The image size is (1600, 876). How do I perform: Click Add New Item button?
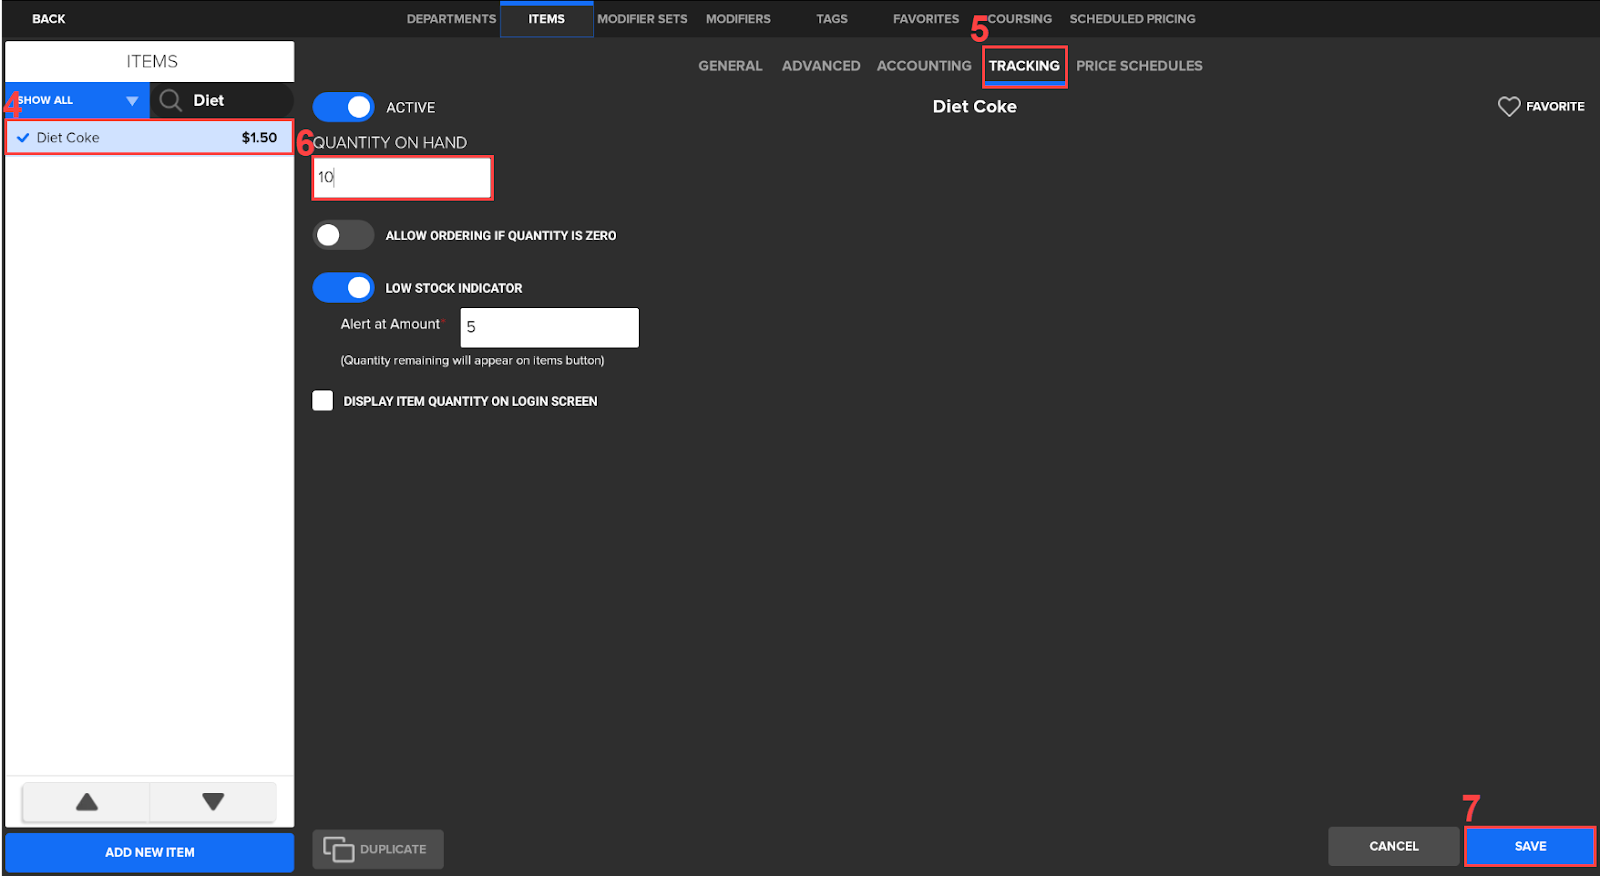click(x=150, y=852)
